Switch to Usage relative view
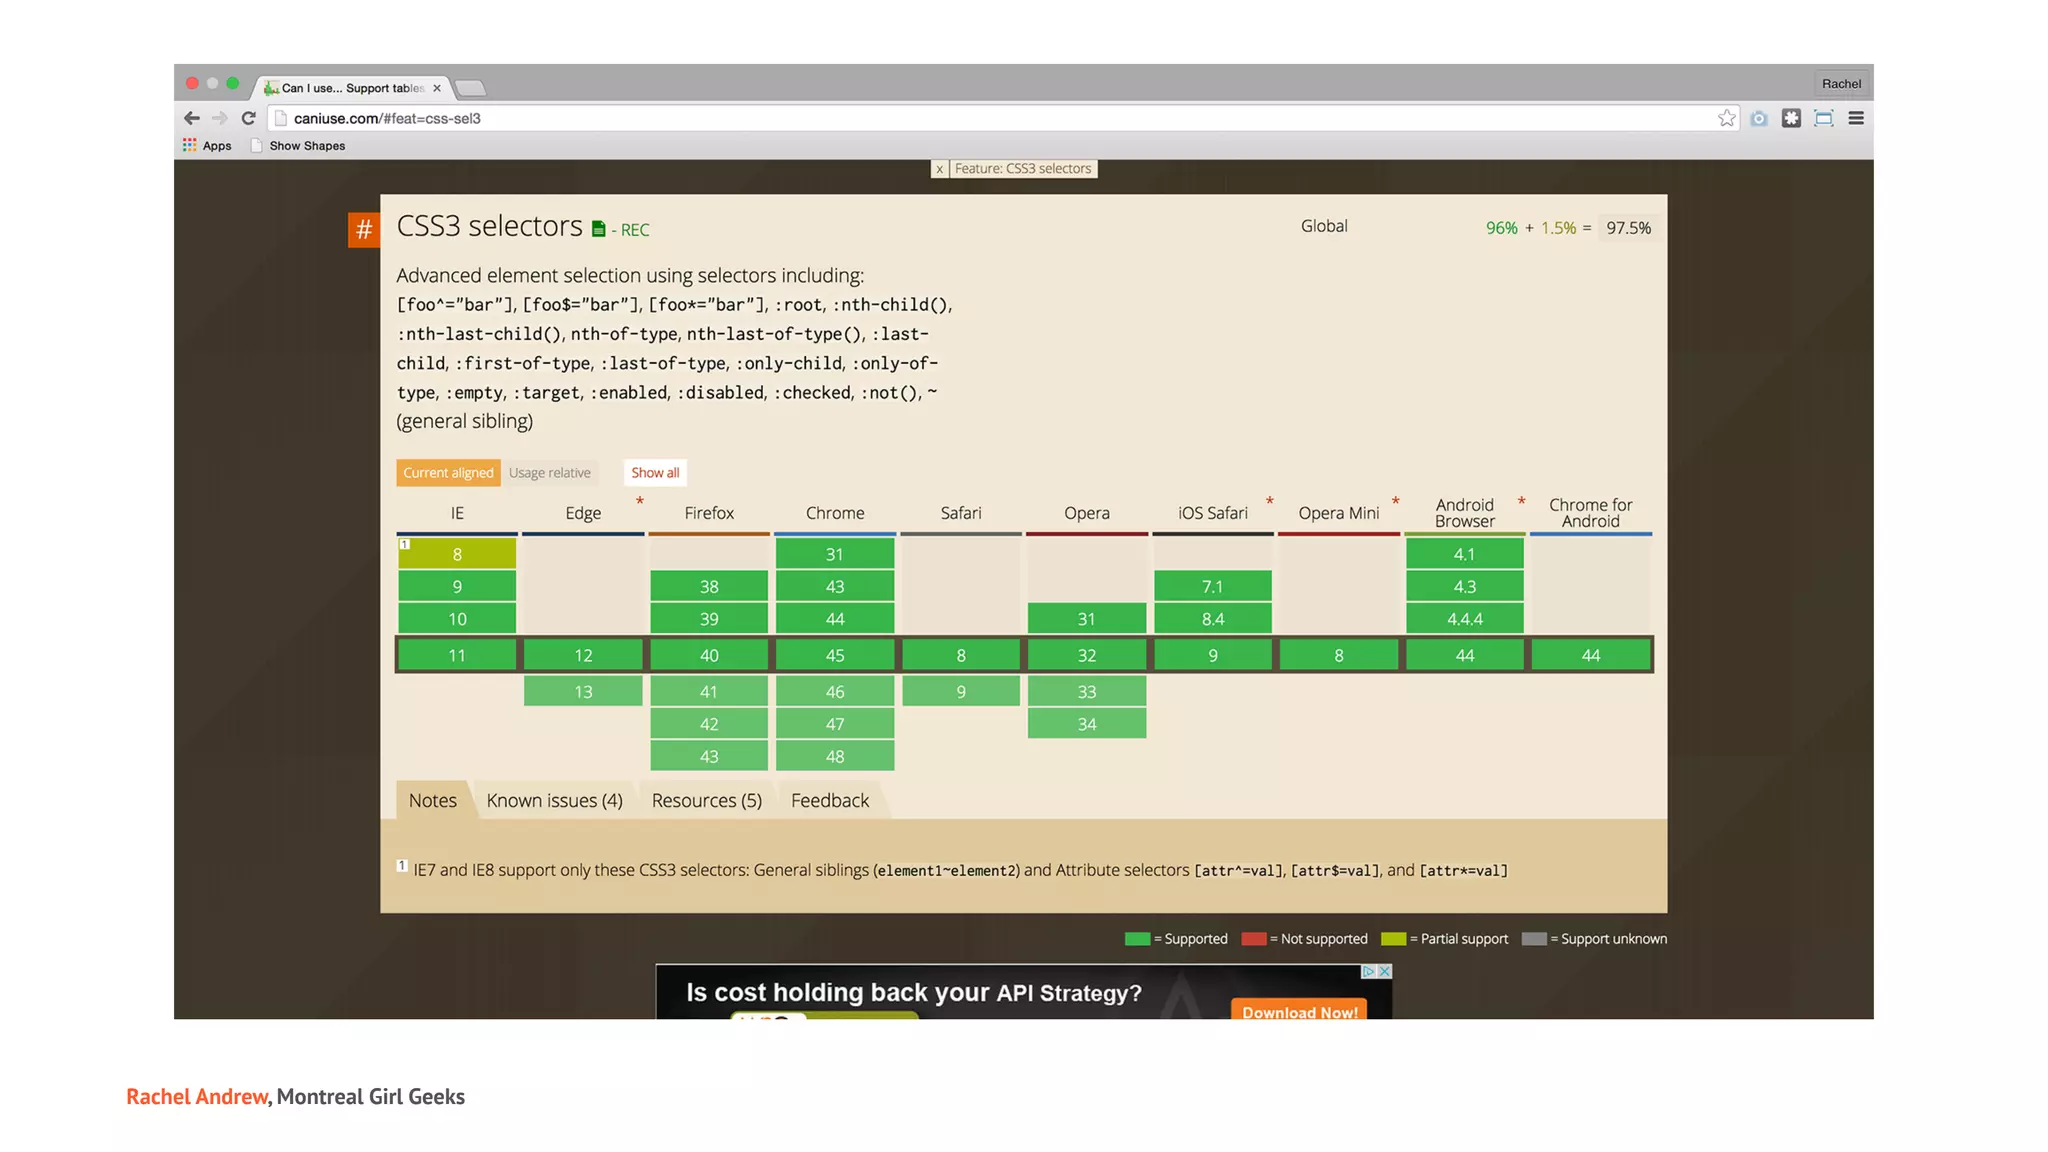This screenshot has height=1152, width=2048. click(549, 473)
